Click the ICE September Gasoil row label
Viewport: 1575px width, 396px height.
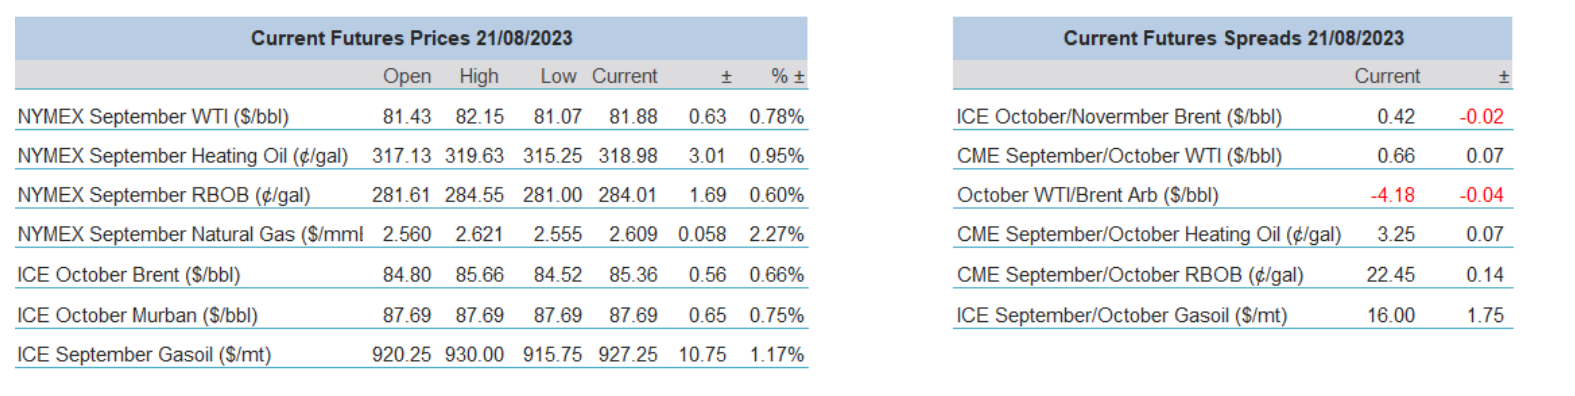pos(144,354)
